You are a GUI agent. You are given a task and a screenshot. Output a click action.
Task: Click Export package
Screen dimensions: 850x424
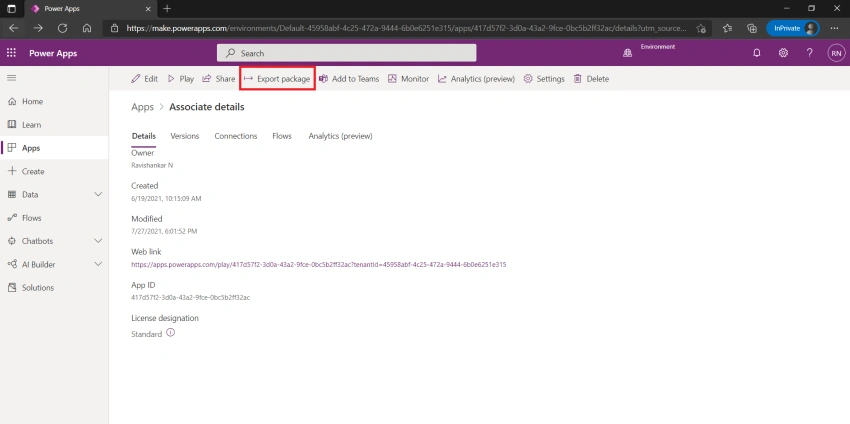pos(277,79)
